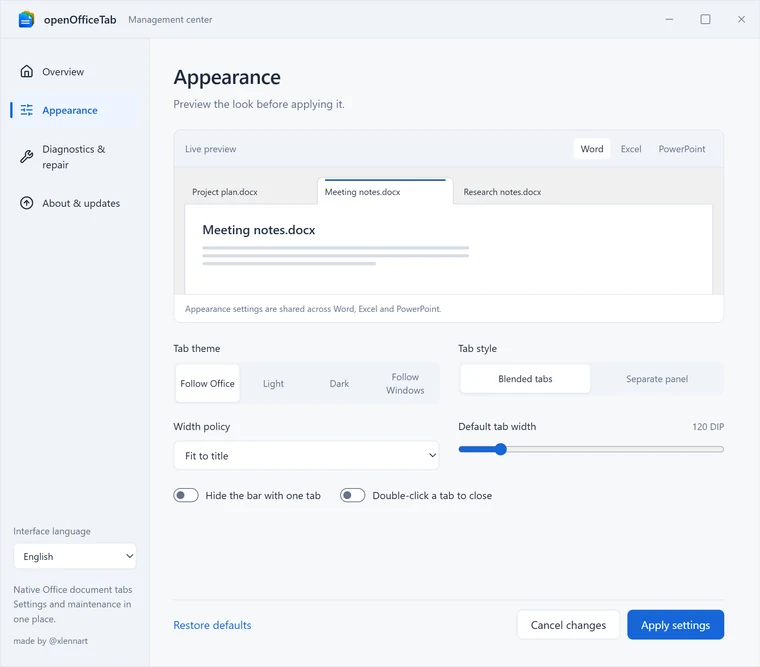Go to About & updates
The height and width of the screenshot is (667, 760).
[76, 203]
